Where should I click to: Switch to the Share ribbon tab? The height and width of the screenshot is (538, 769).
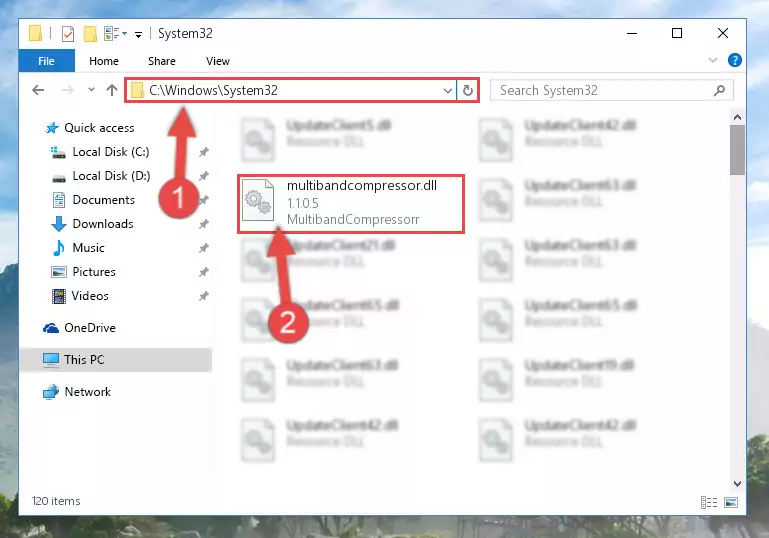tap(162, 61)
